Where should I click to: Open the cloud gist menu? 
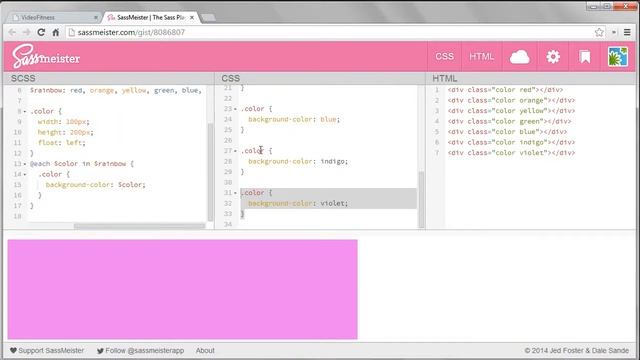coord(520,57)
